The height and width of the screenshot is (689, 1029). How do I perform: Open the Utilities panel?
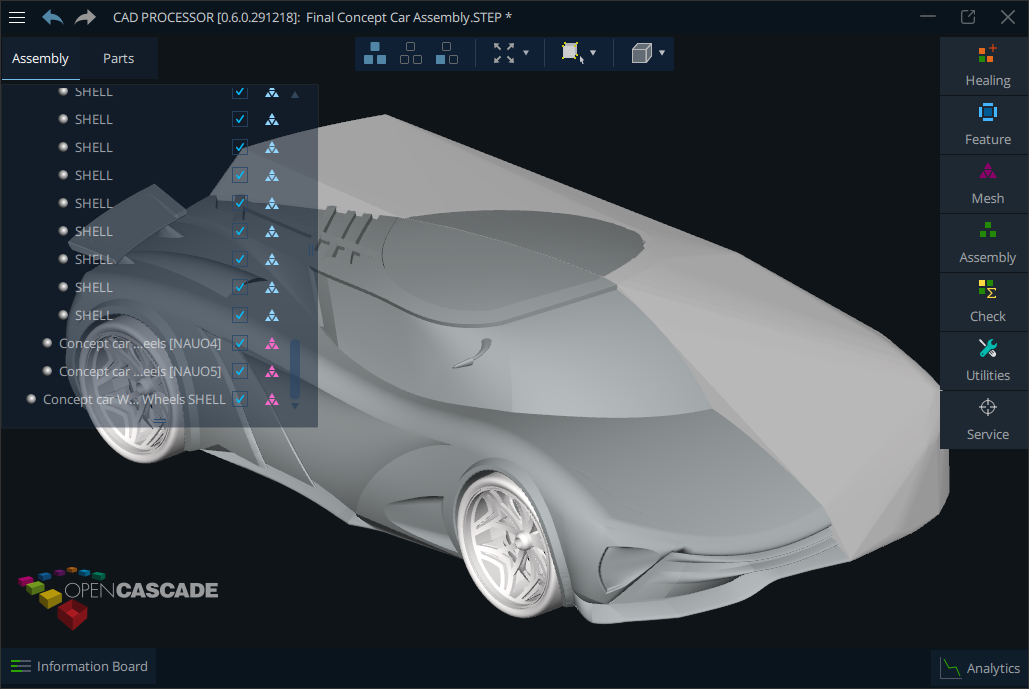point(987,361)
